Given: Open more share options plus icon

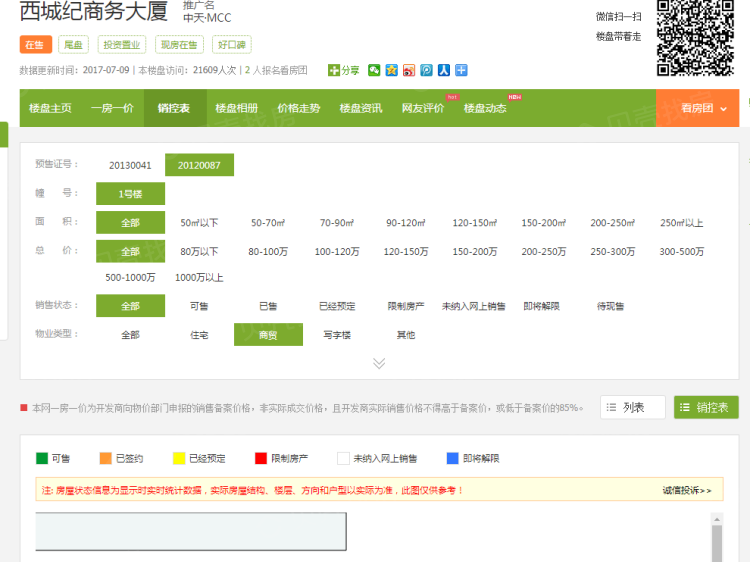Looking at the screenshot, I should (461, 70).
